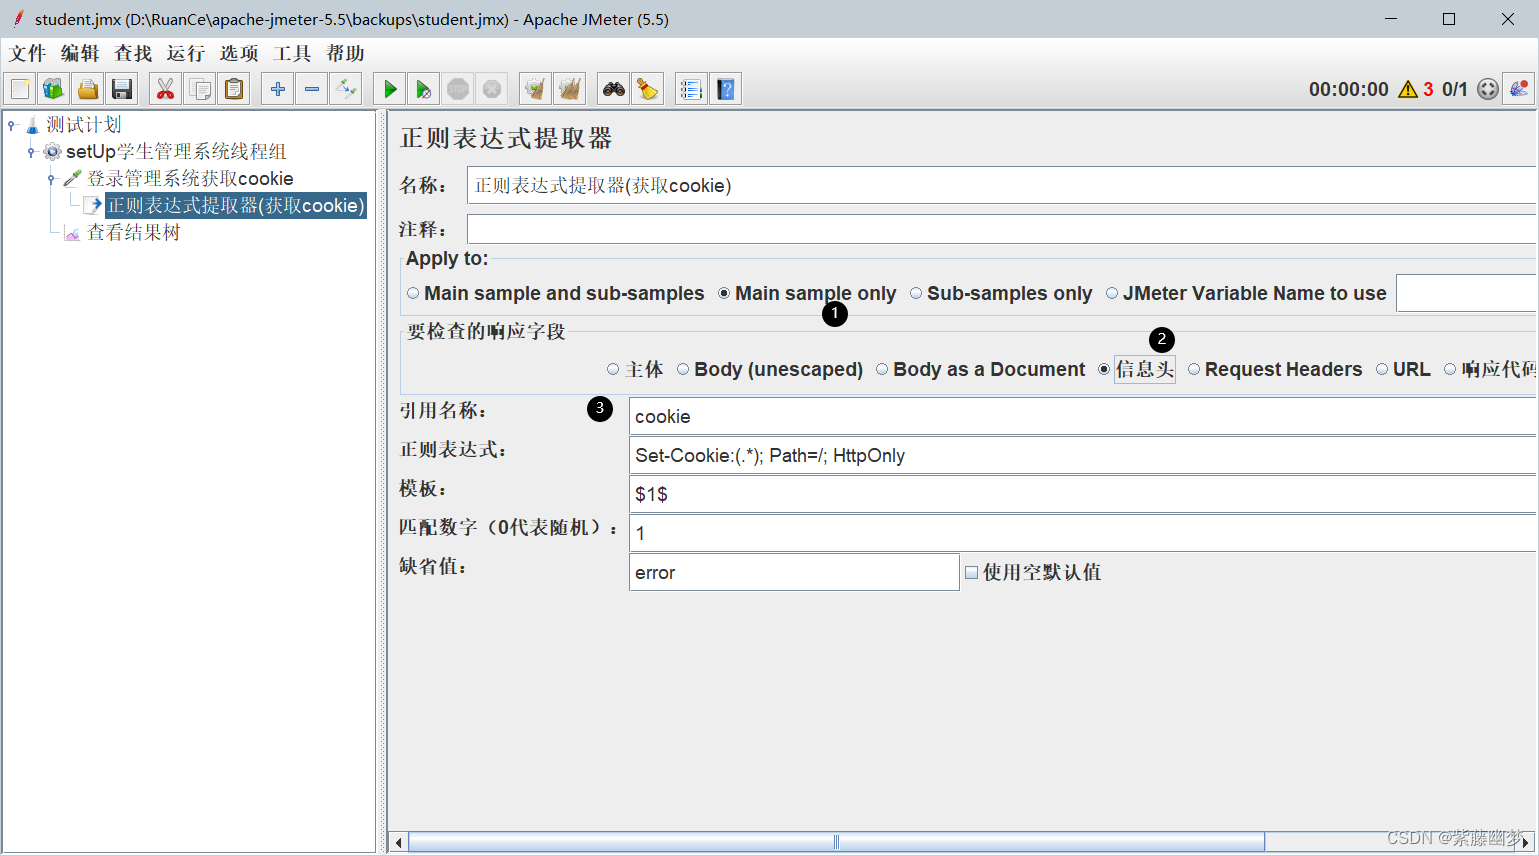Open Search with binoculars icon
This screenshot has width=1539, height=856.
tap(614, 89)
